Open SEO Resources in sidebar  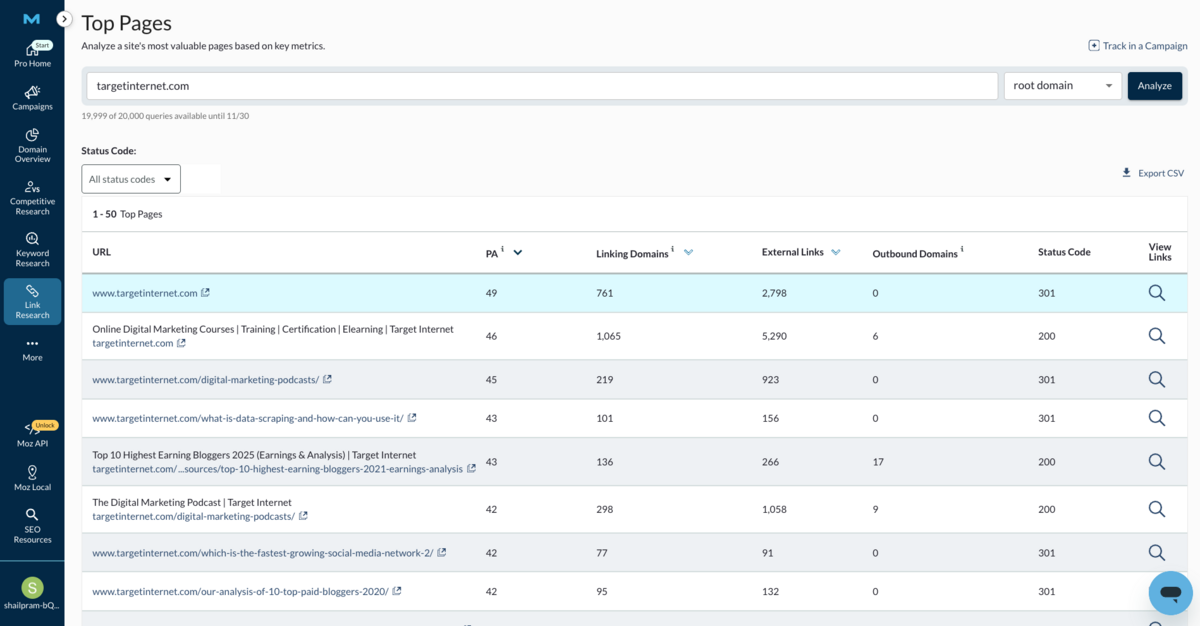pos(32,526)
